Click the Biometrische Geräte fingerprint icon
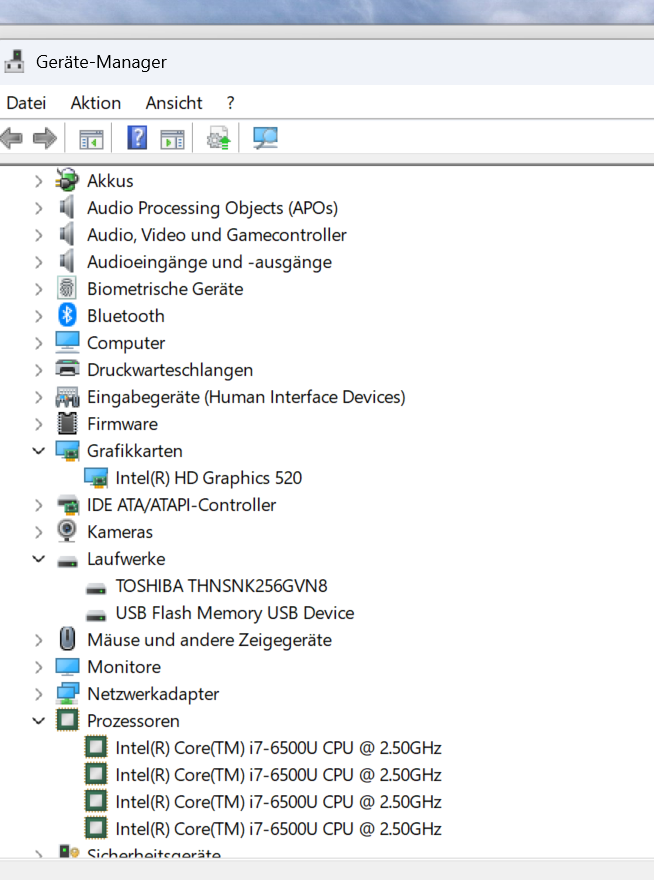 pos(67,288)
